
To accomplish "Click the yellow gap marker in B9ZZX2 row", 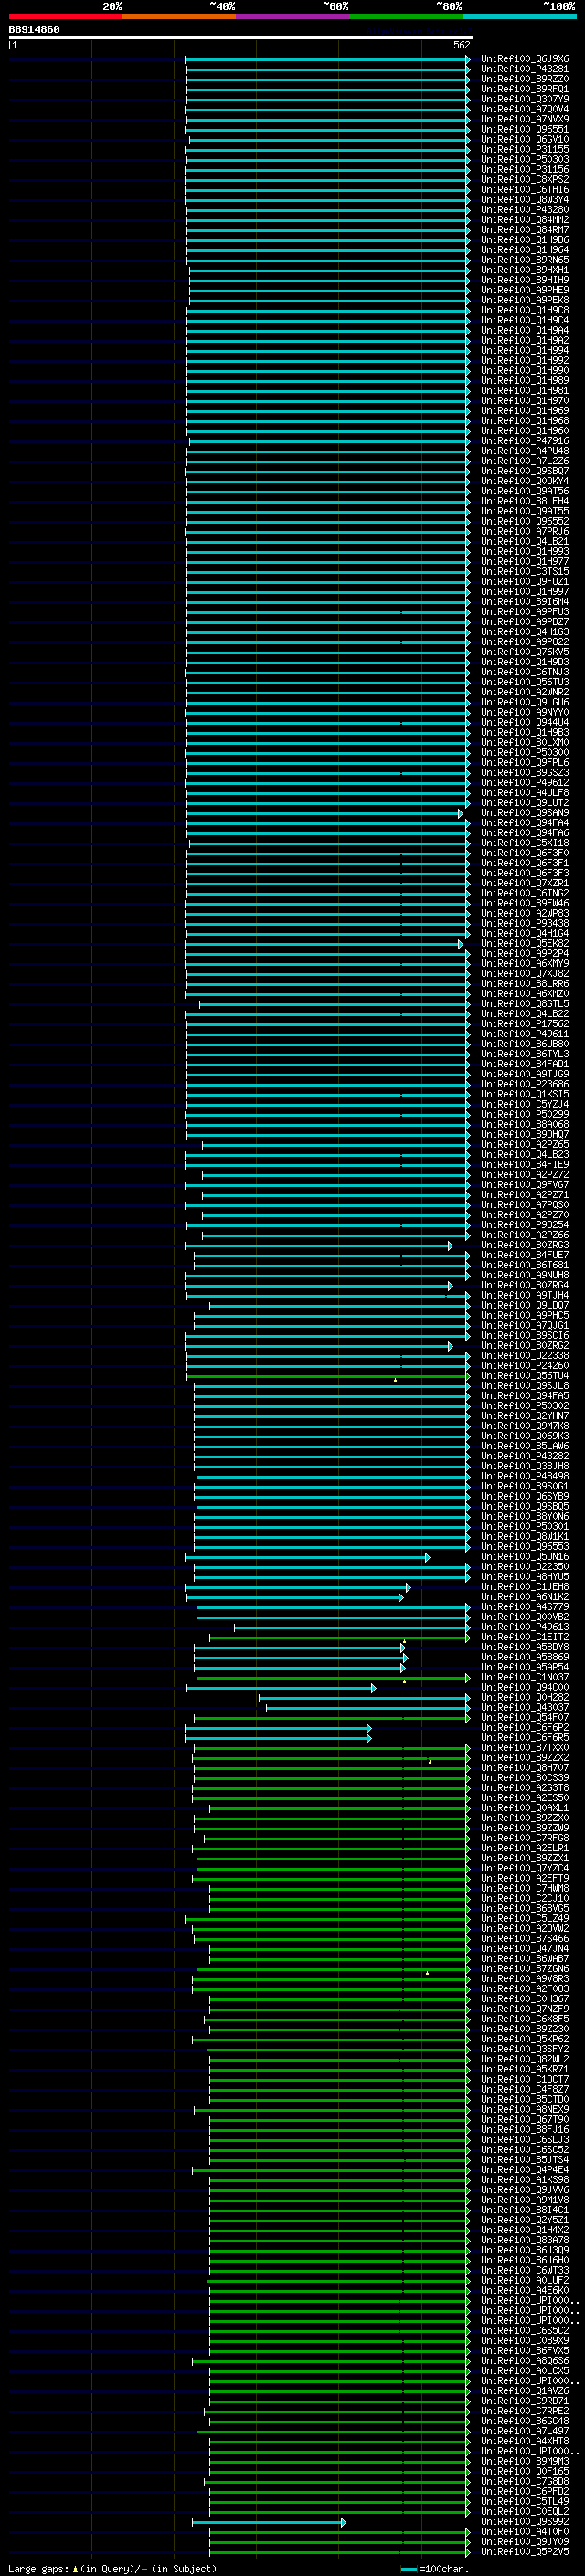I will click(430, 1761).
